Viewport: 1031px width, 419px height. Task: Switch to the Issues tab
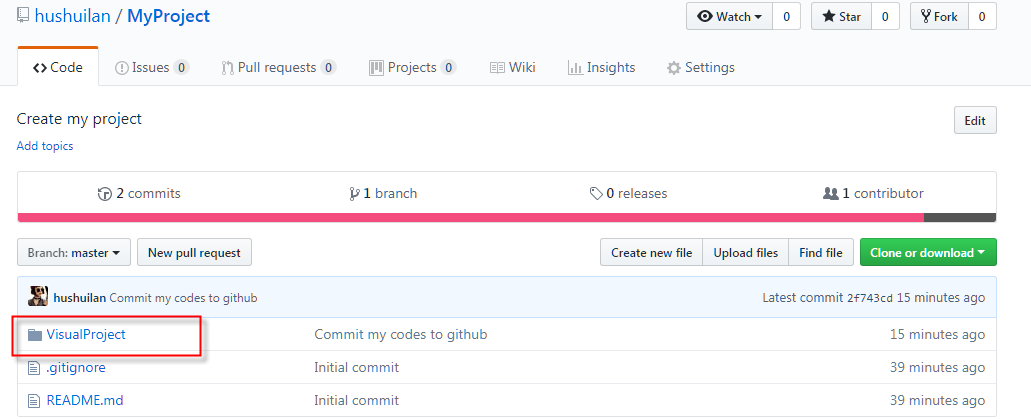(151, 68)
